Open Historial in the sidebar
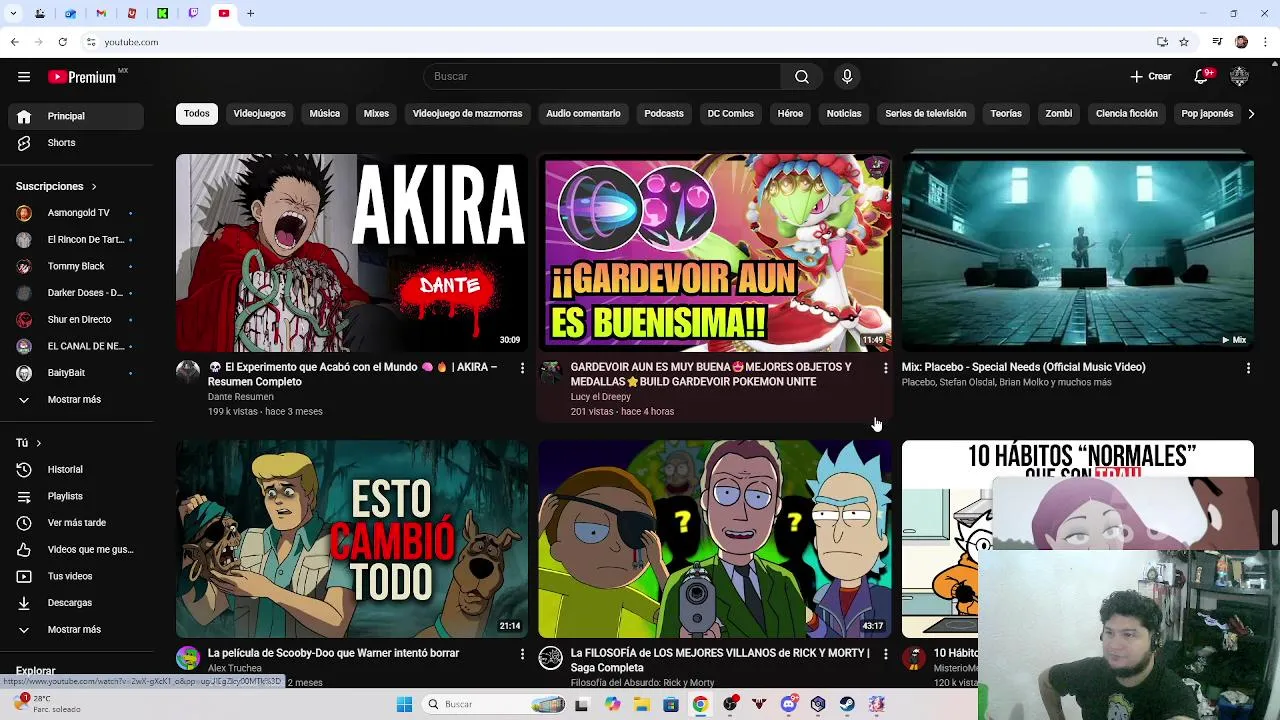Viewport: 1280px width, 720px height. pos(76,469)
